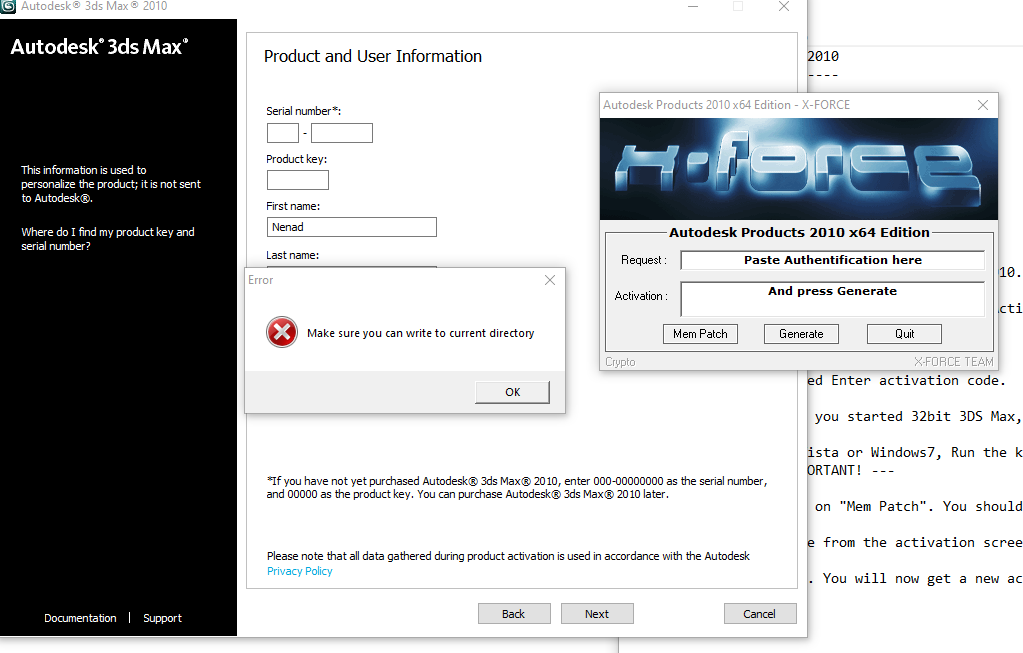Click OK in the Error dialog
This screenshot has height=653, width=1023.
click(512, 392)
